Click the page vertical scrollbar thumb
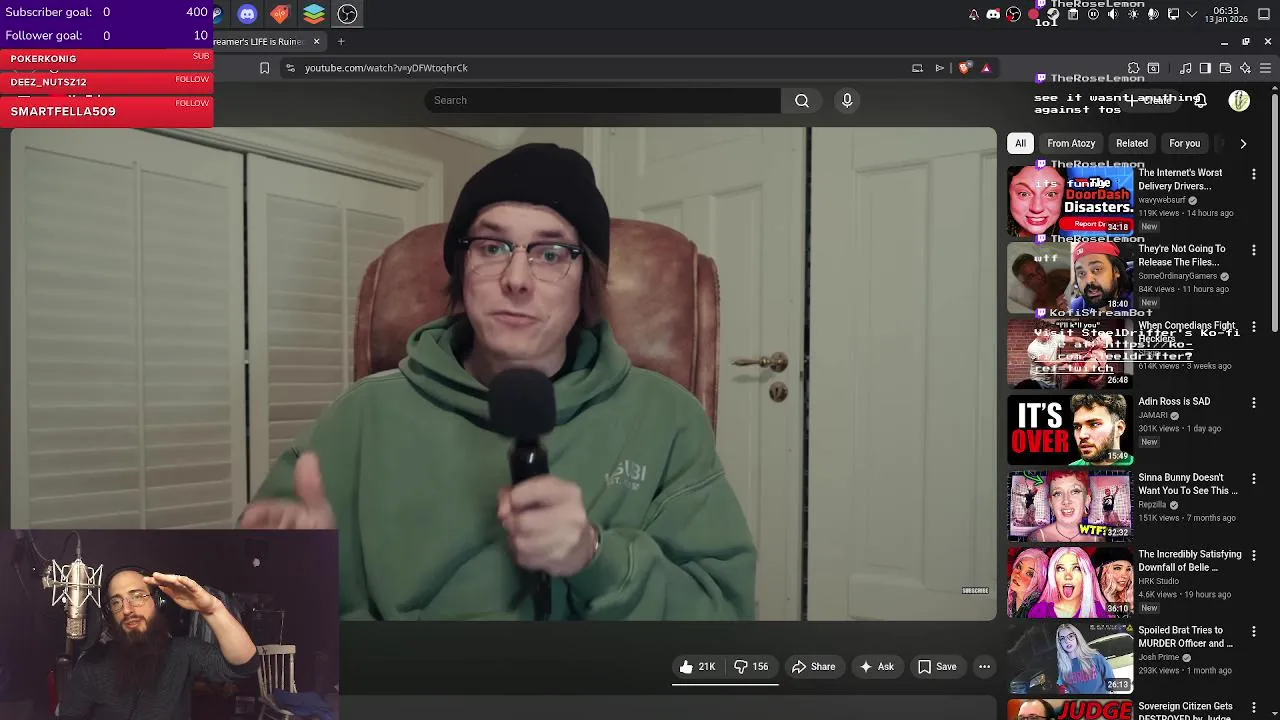 click(1275, 213)
